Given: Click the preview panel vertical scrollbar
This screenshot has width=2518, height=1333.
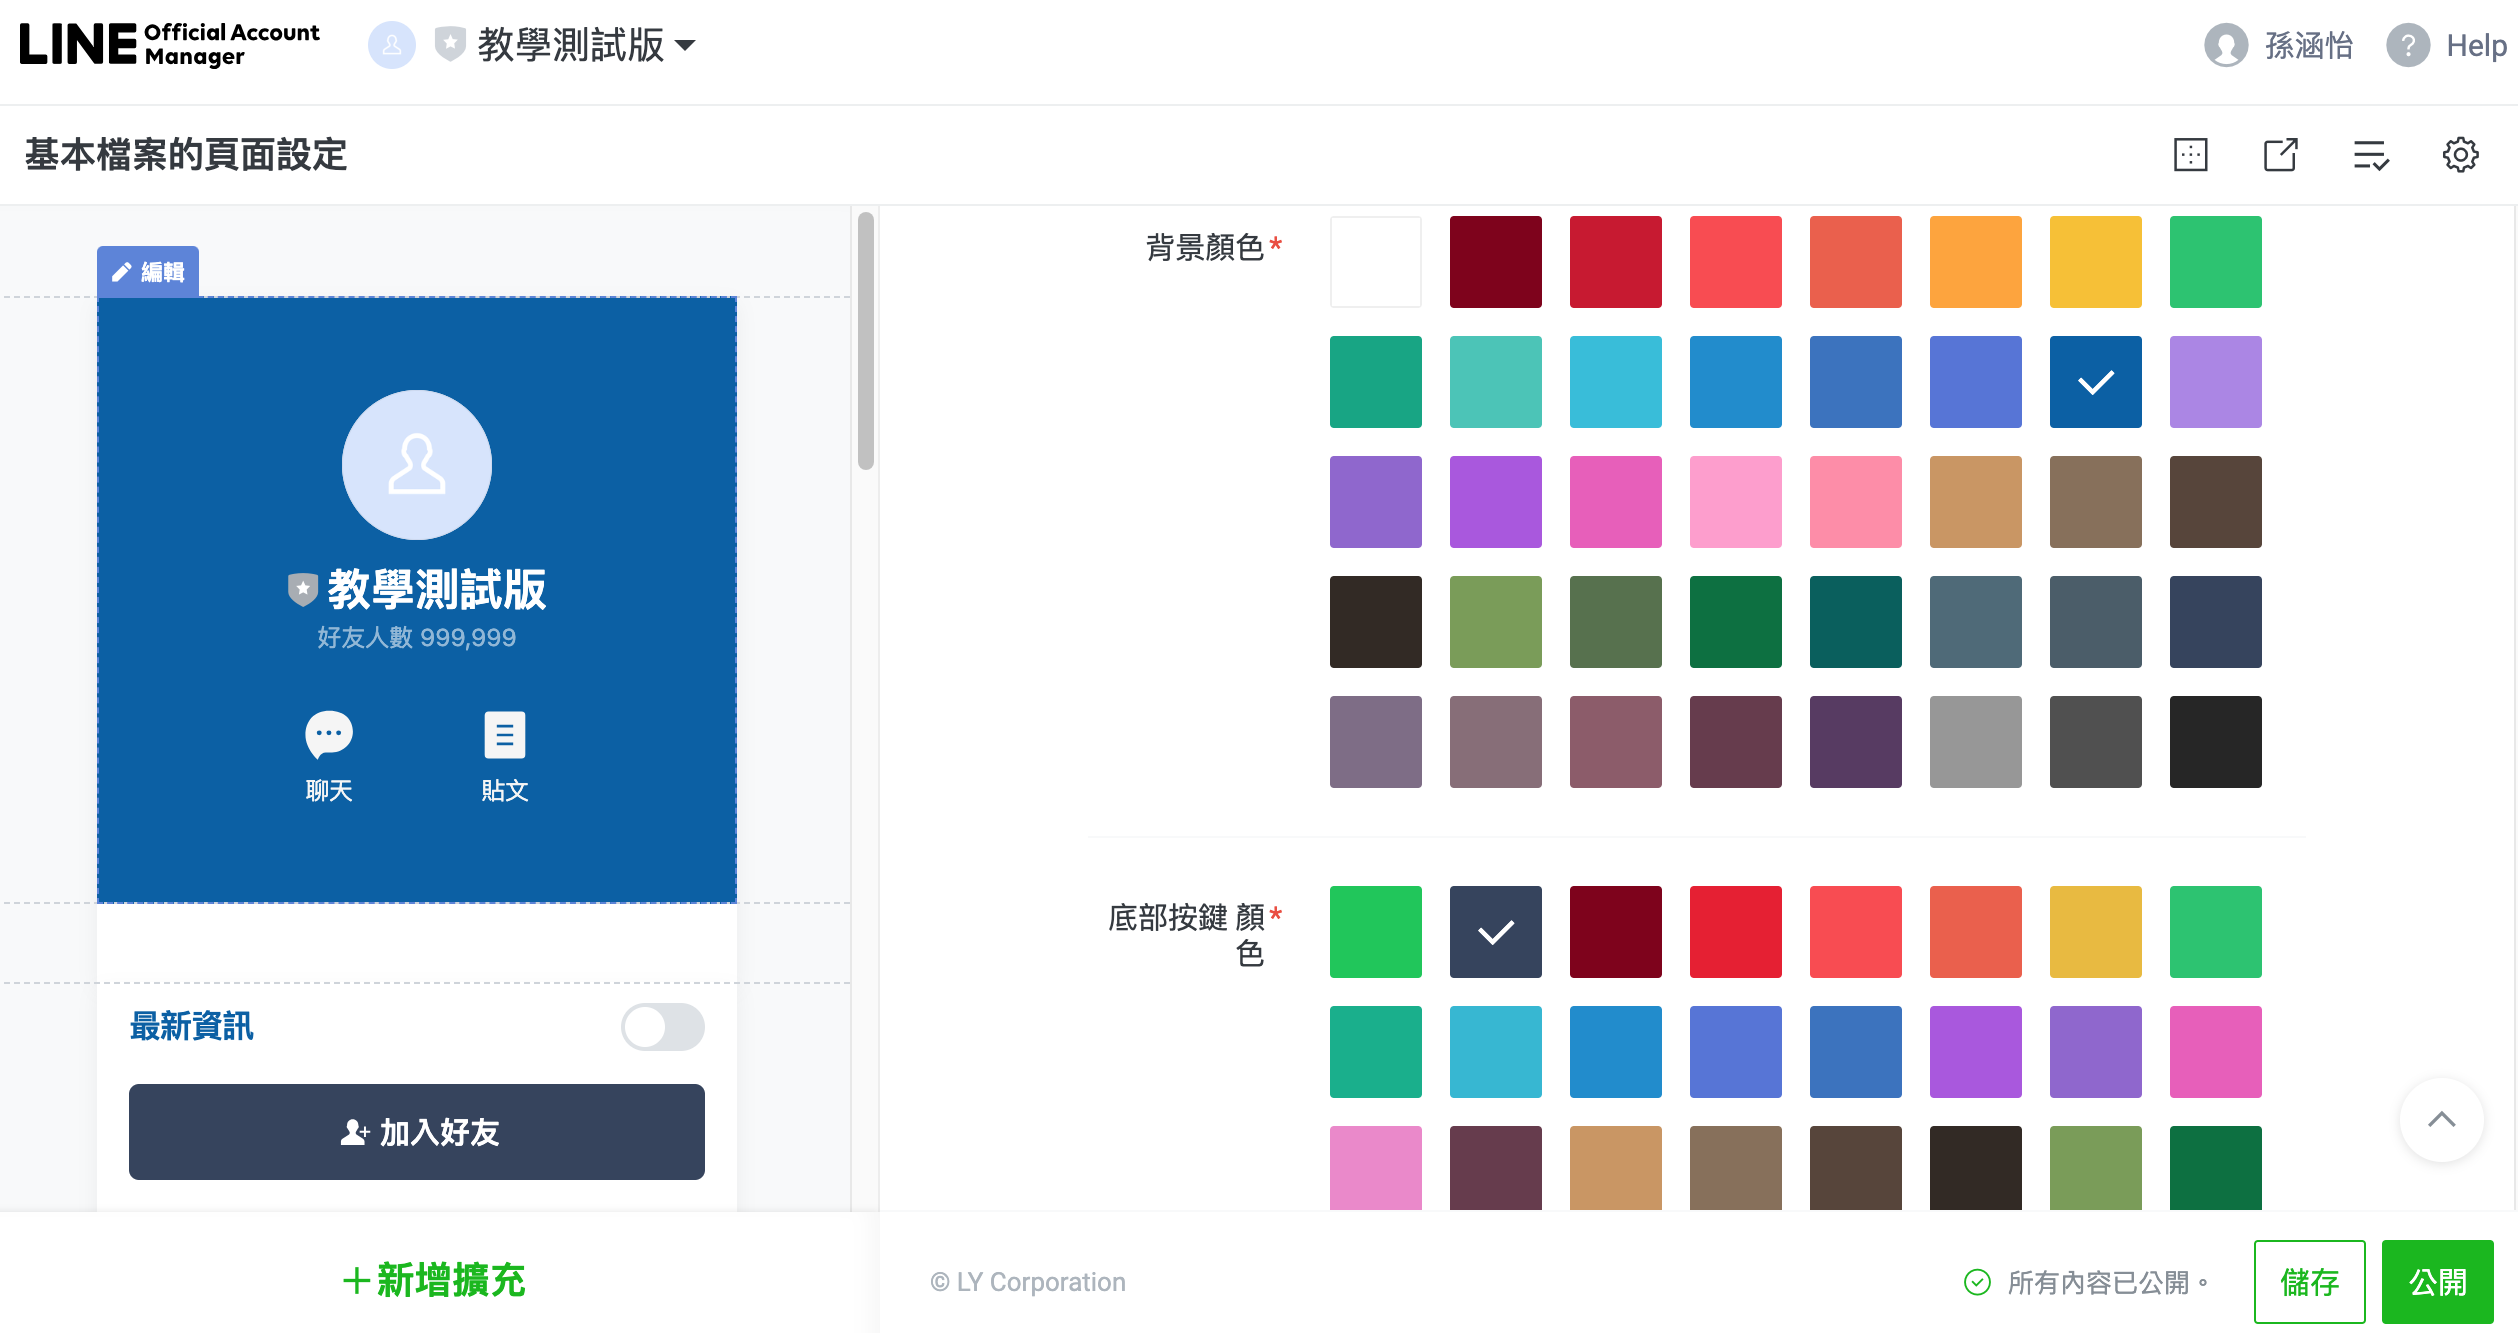Looking at the screenshot, I should pos(866,340).
